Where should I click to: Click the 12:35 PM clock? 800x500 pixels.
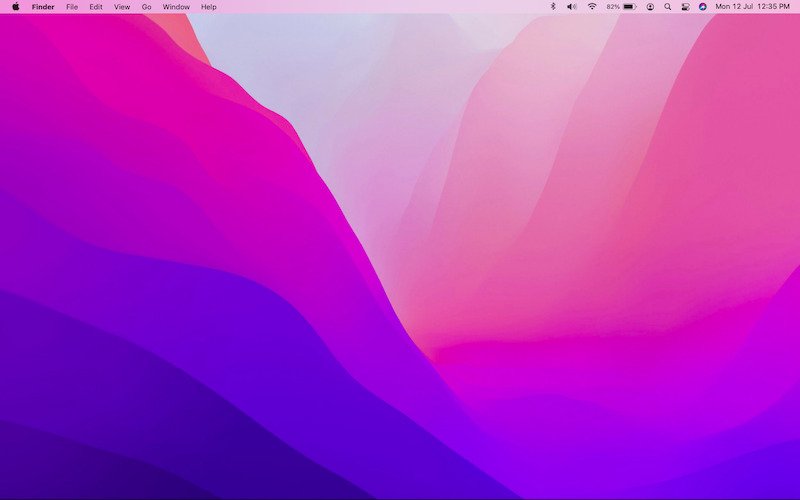(774, 6)
